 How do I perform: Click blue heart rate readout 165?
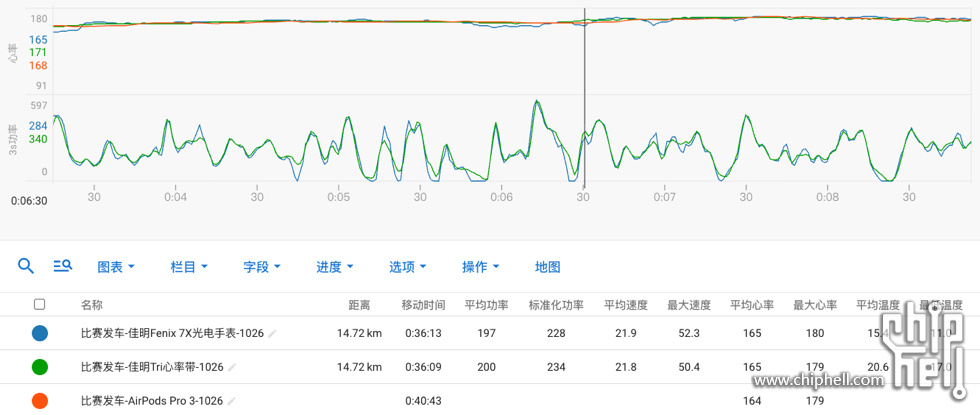(x=38, y=40)
